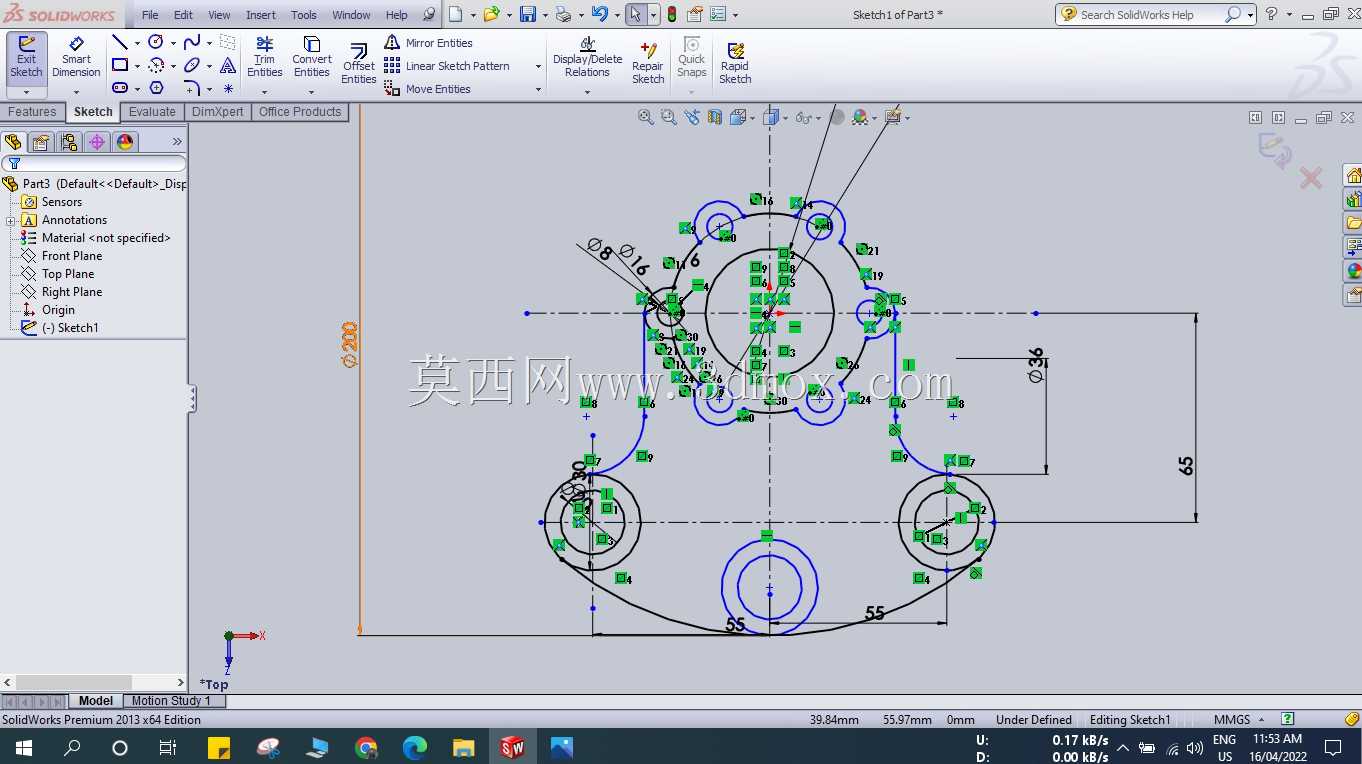Image resolution: width=1362 pixels, height=764 pixels.
Task: Switch to the Evaluate tab
Action: coord(152,112)
